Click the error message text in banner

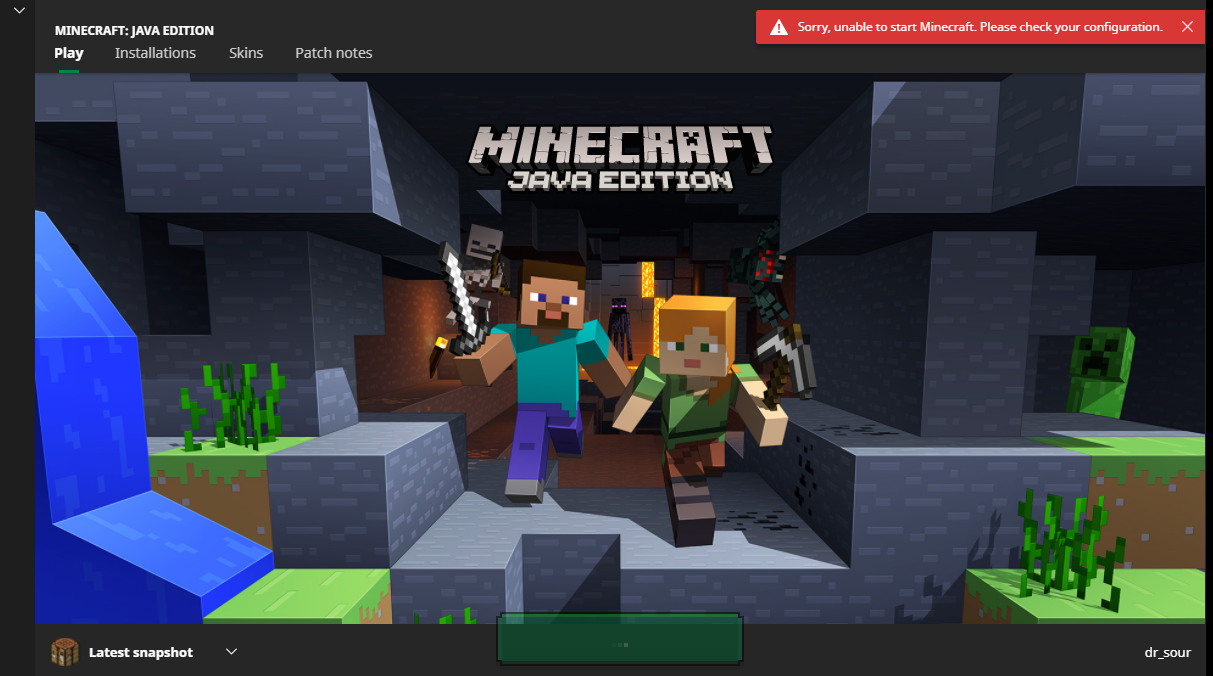point(980,27)
